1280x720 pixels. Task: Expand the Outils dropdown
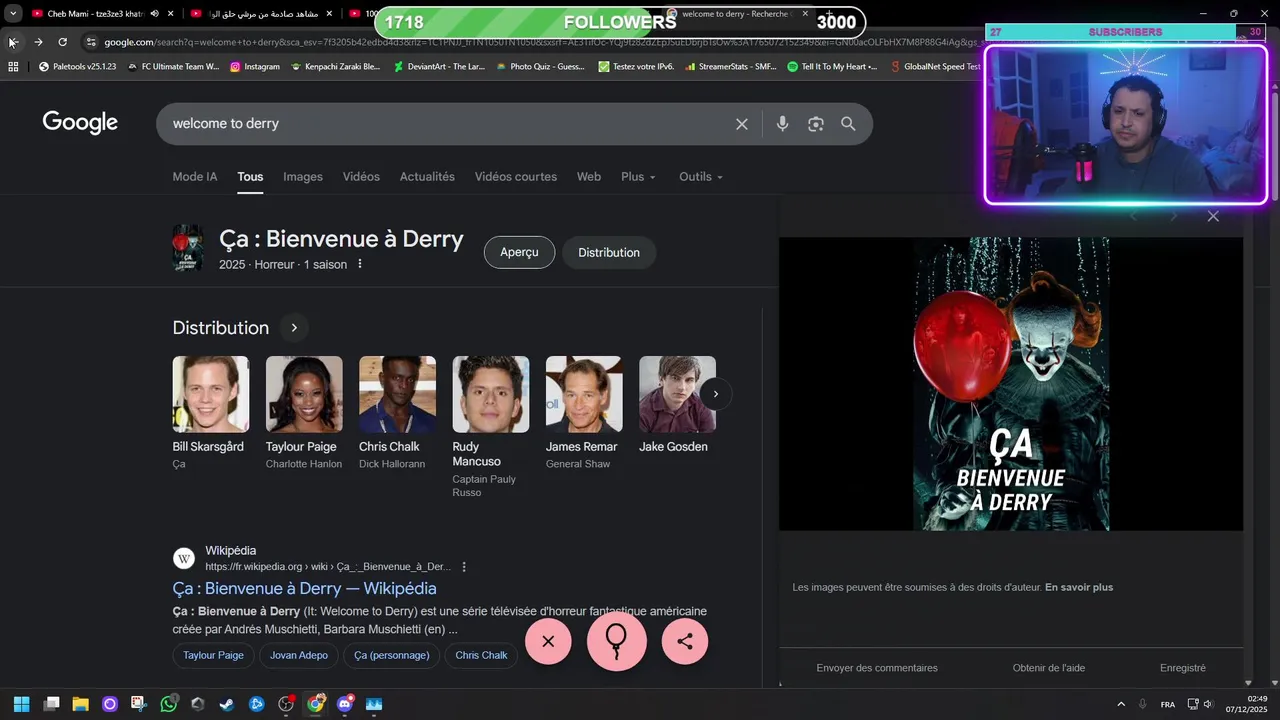(x=700, y=177)
